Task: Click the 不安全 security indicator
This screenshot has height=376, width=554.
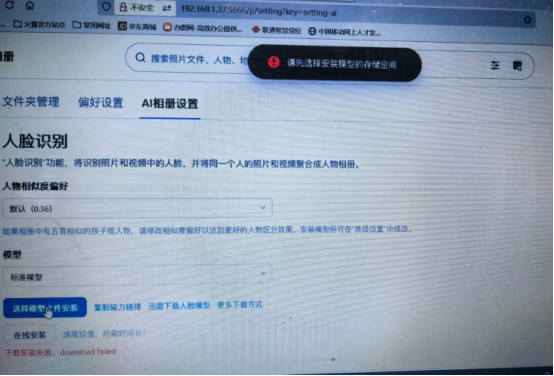Action: point(138,7)
